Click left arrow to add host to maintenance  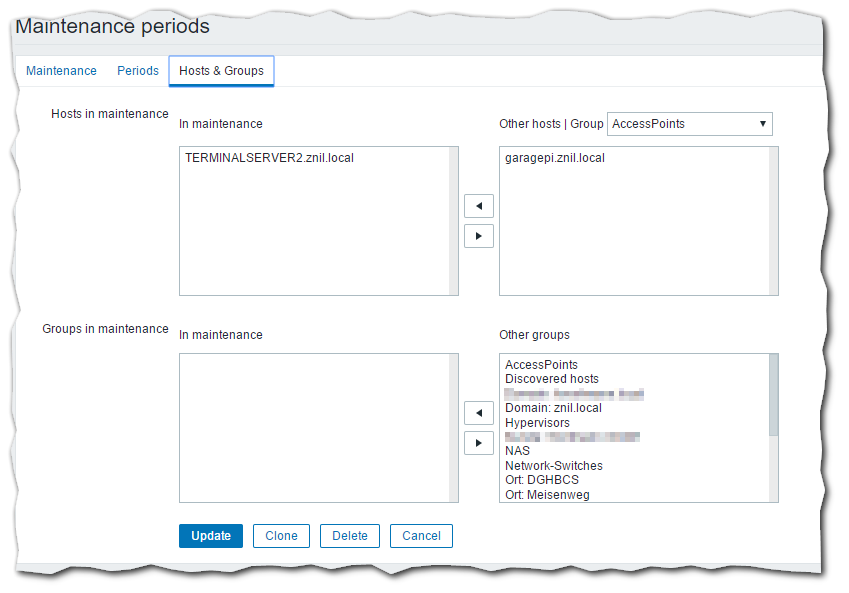[x=479, y=206]
